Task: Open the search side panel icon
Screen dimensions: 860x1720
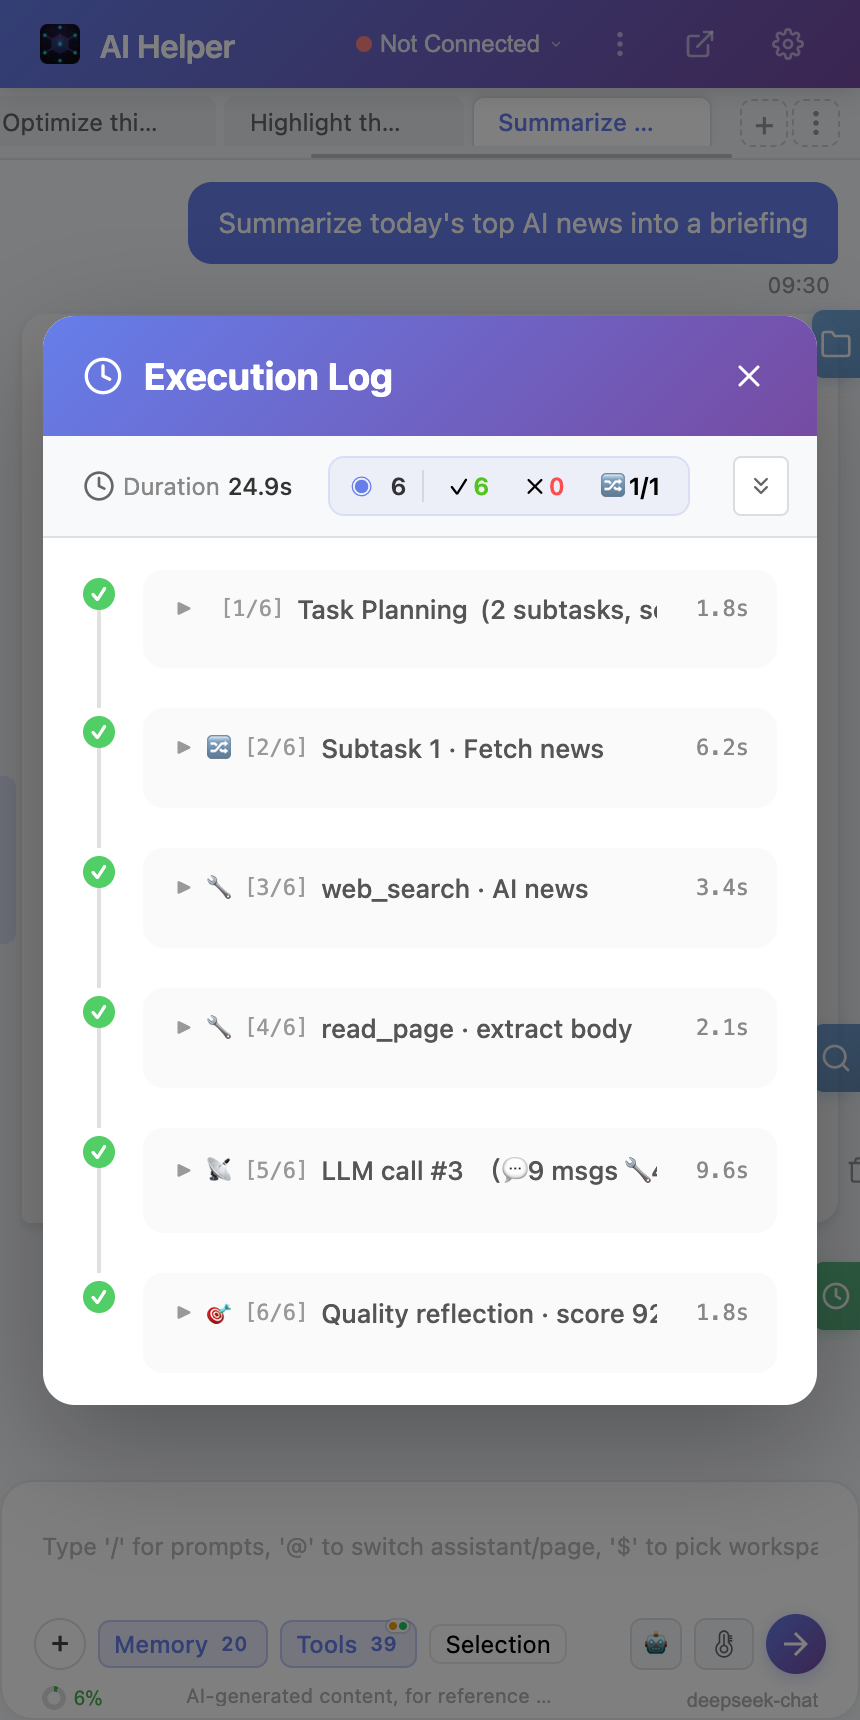Action: tap(836, 1058)
